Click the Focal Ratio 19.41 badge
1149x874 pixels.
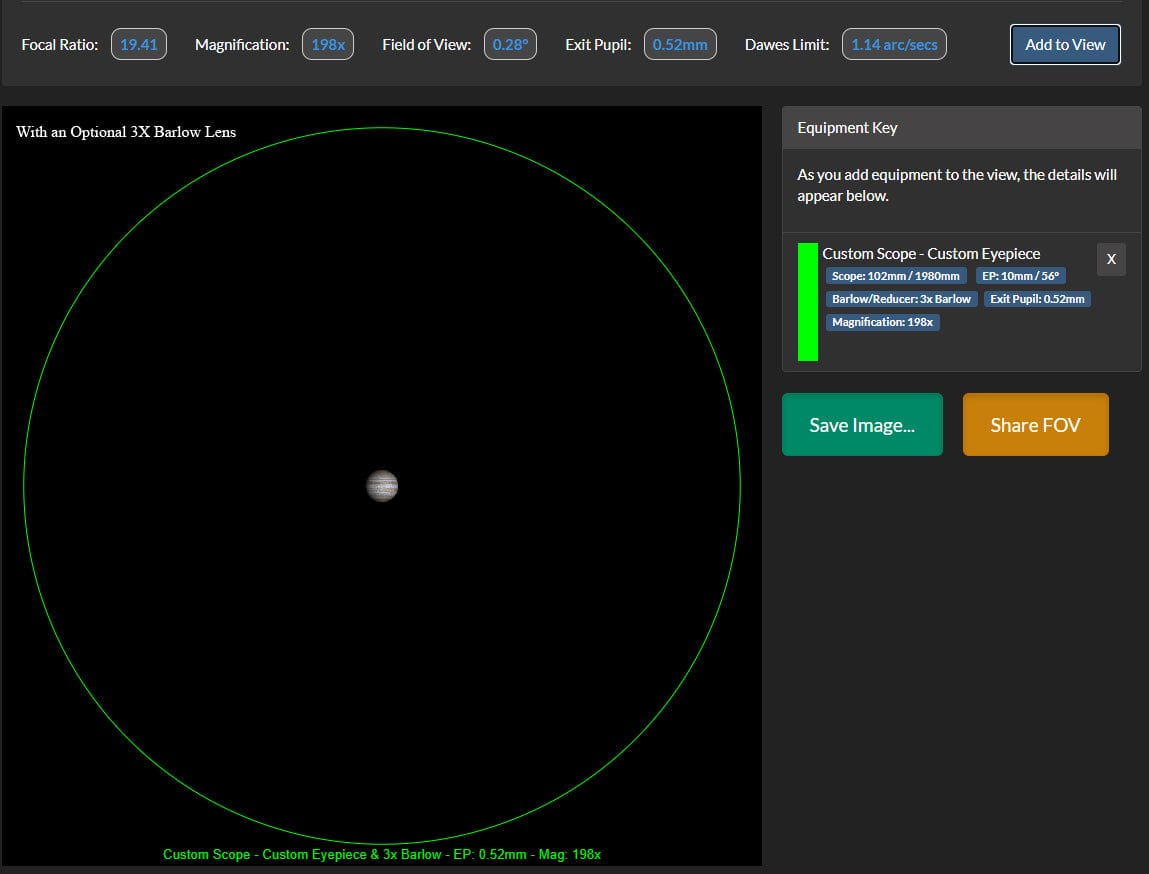click(139, 44)
